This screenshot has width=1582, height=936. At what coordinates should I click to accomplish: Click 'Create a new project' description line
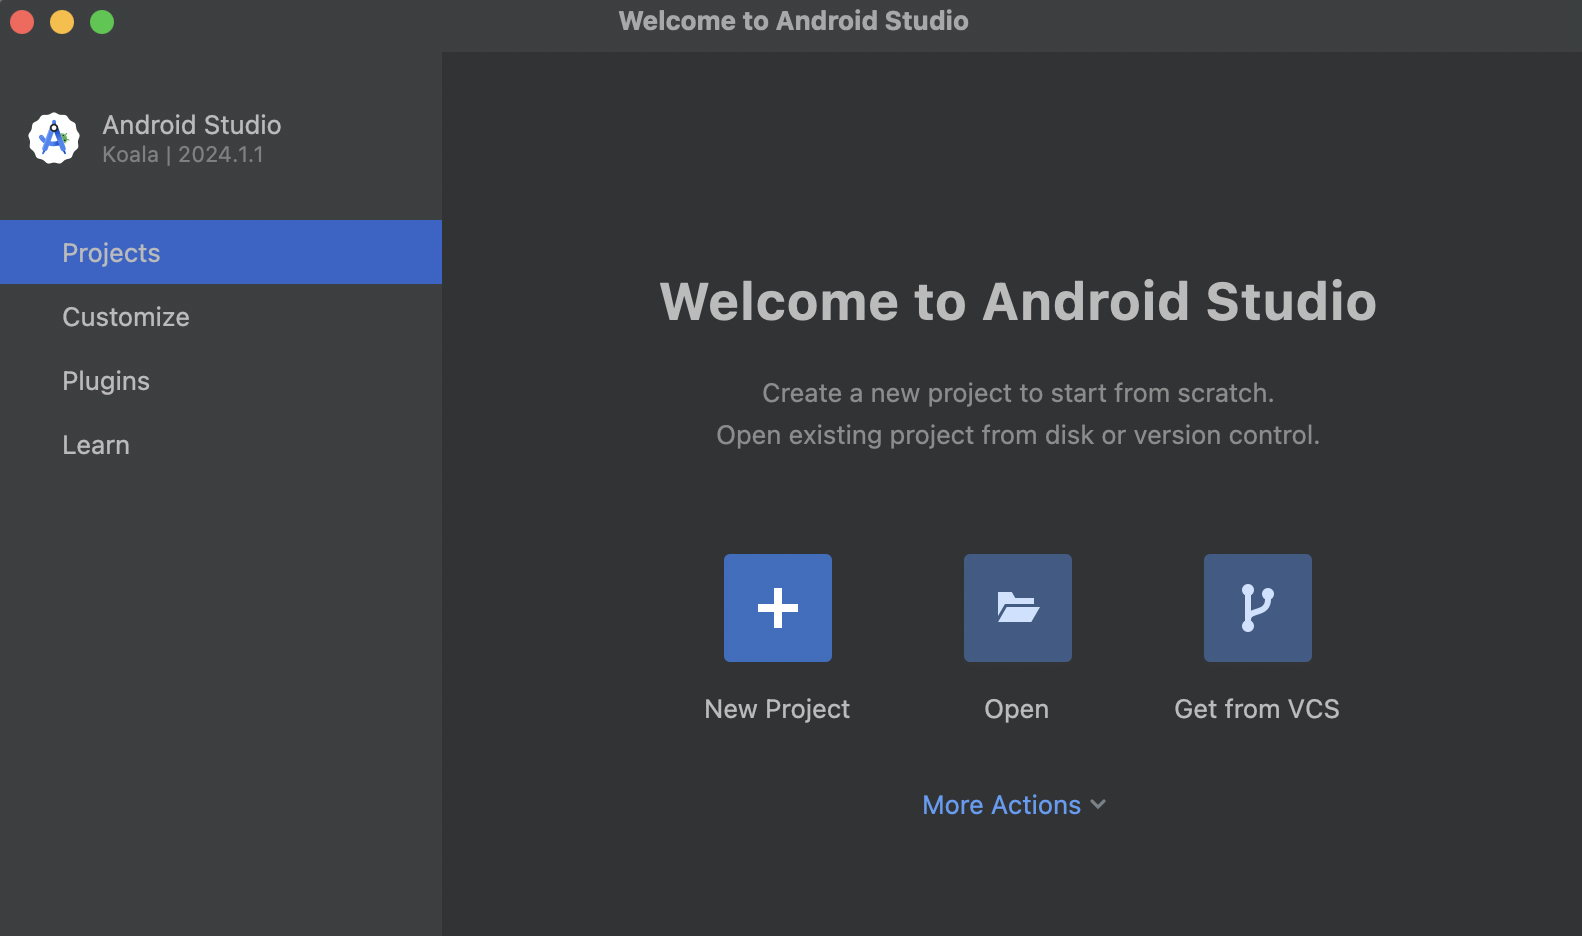1018,393
